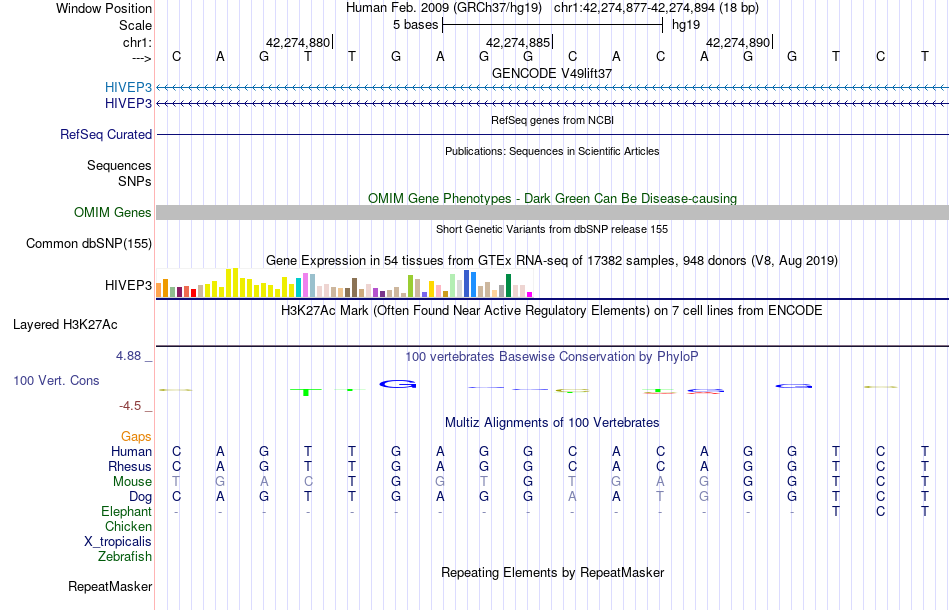The image size is (950, 610).
Task: Click Repeating Elements by RepeatMasker title
Action: pyautogui.click(x=552, y=572)
